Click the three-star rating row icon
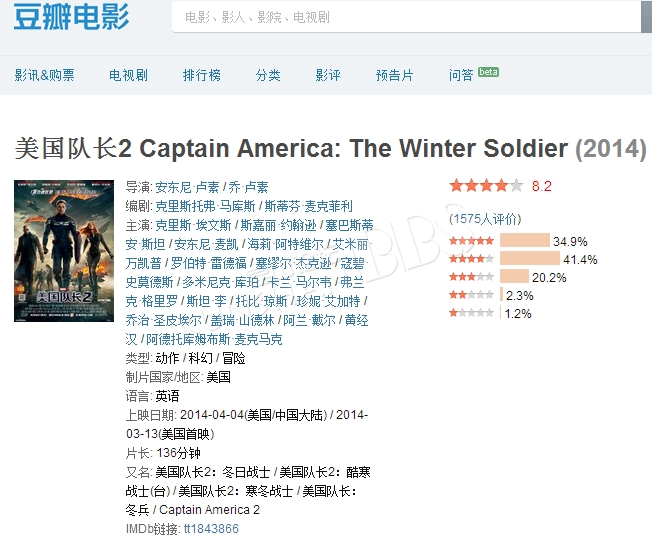The image size is (652, 543). 472,276
